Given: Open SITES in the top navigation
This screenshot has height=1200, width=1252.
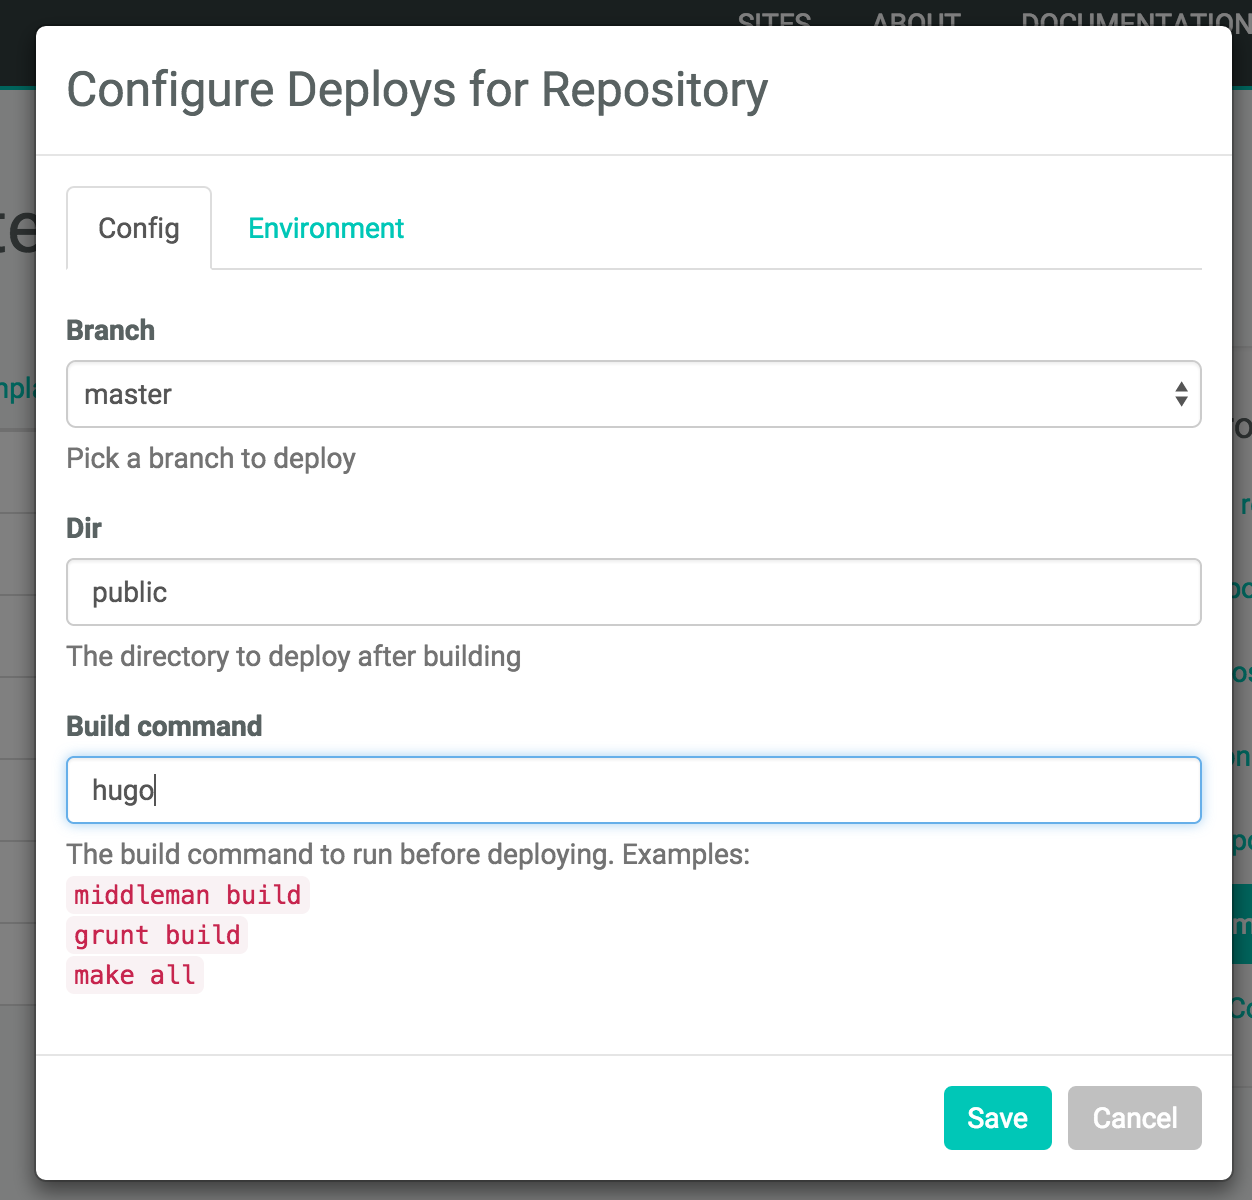Looking at the screenshot, I should (x=775, y=22).
